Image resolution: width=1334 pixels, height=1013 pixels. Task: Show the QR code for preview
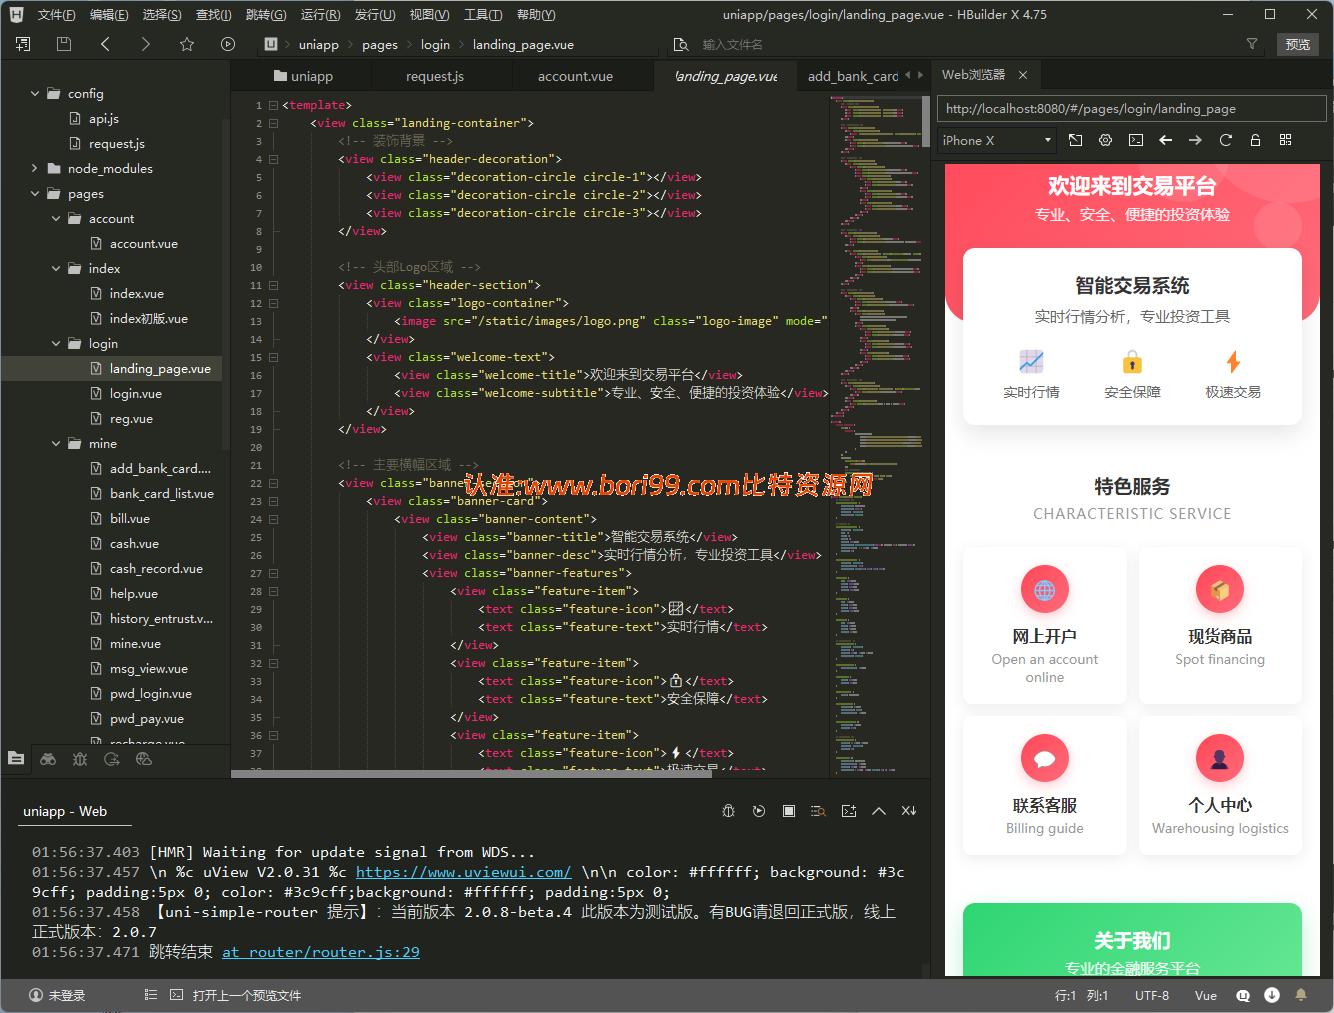click(1285, 140)
